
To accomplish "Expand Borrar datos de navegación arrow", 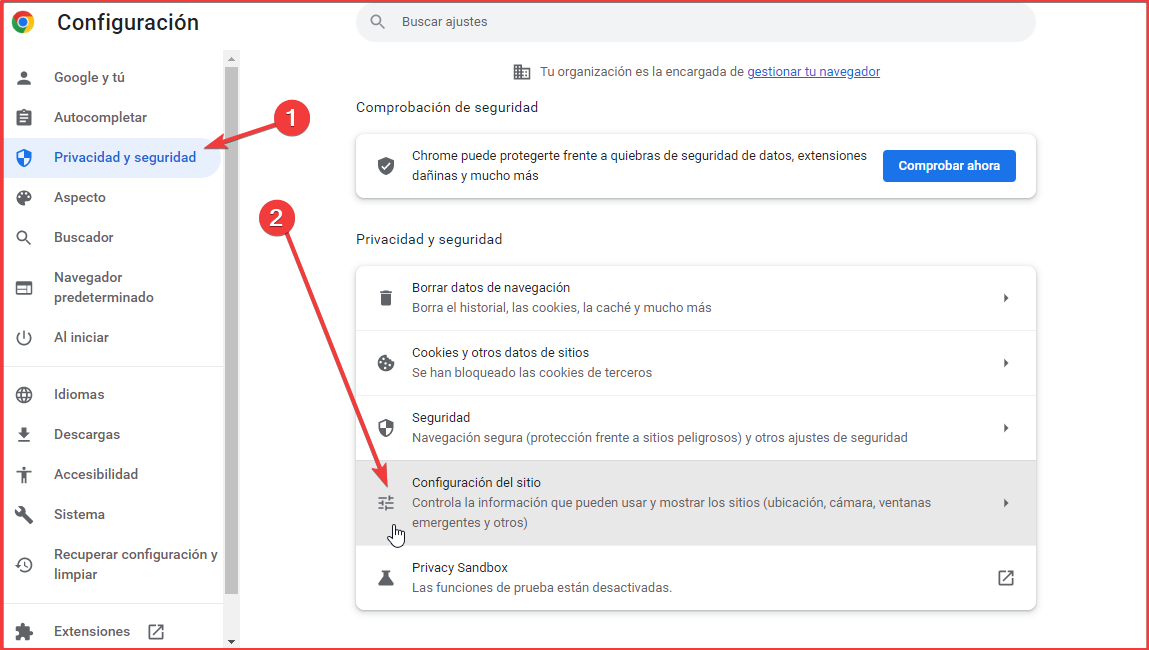I will (1006, 298).
